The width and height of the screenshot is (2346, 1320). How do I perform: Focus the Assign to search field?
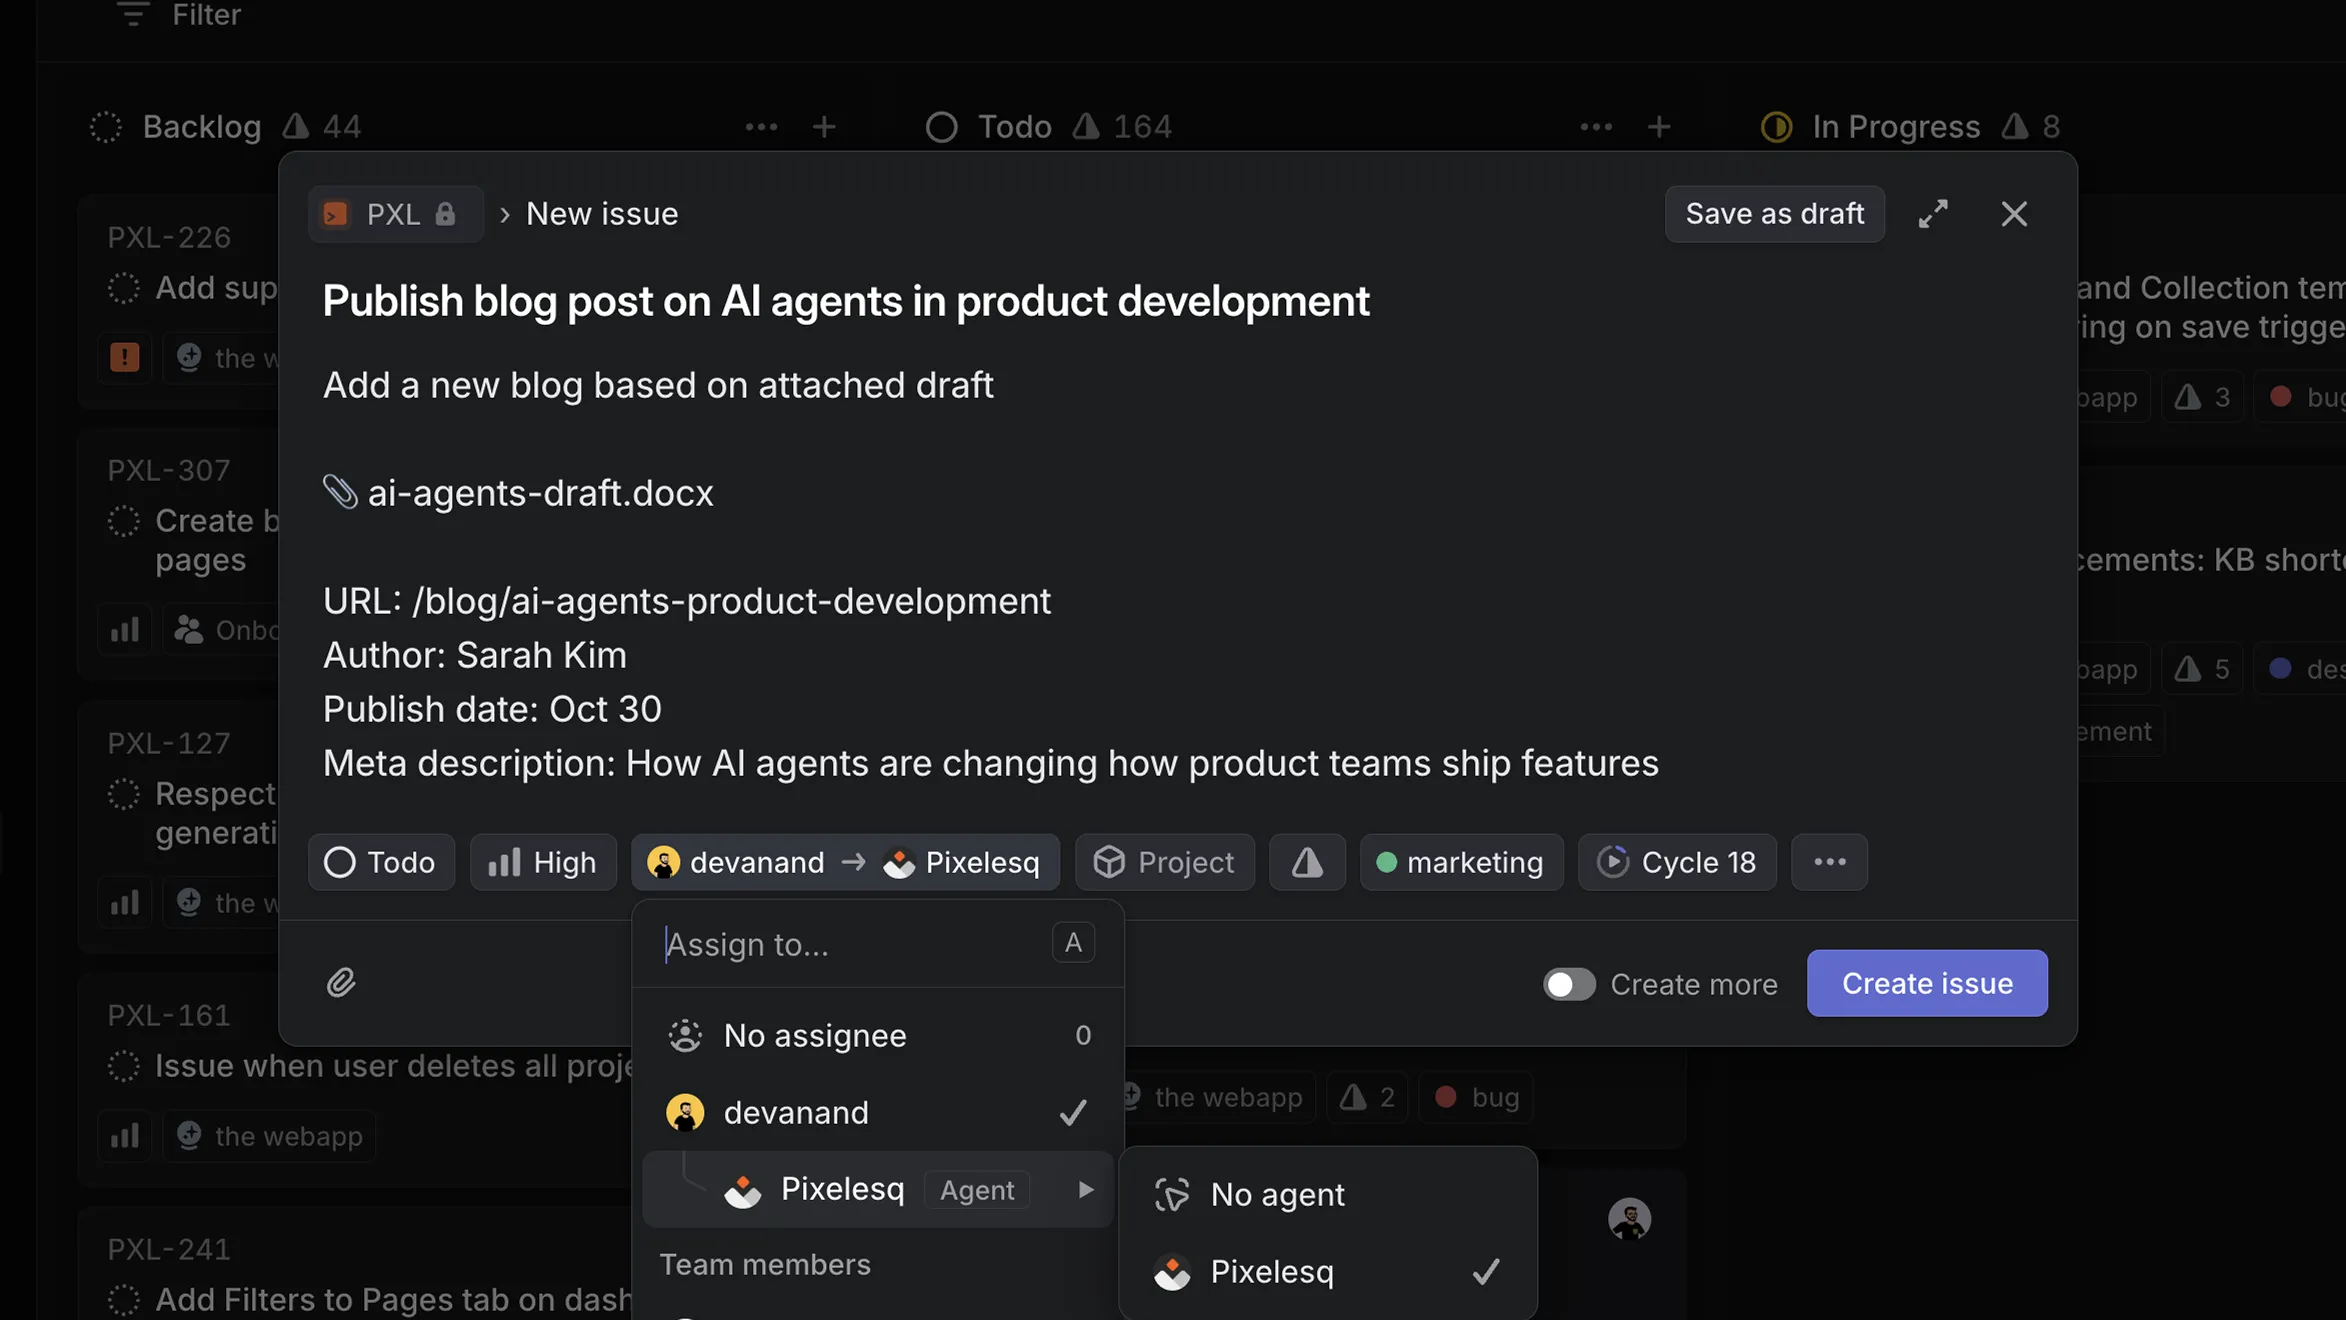pos(850,945)
